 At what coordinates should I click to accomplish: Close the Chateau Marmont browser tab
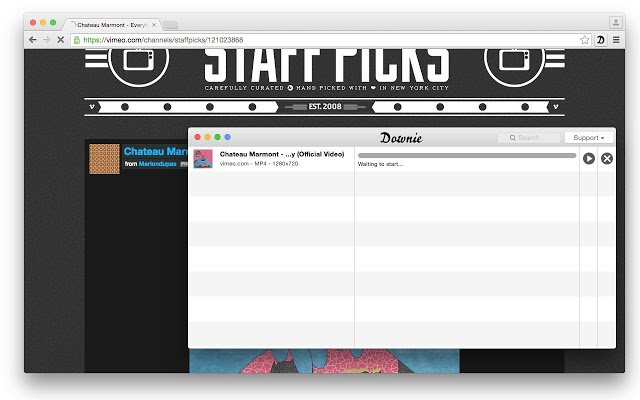pos(154,25)
